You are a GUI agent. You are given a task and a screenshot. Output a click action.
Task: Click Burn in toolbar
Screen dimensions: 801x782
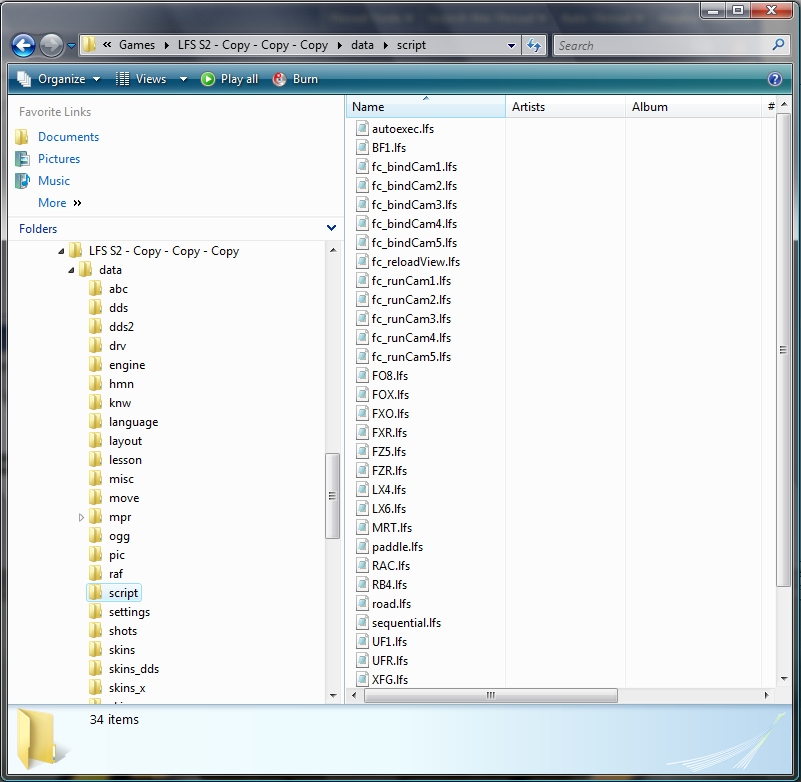[296, 79]
